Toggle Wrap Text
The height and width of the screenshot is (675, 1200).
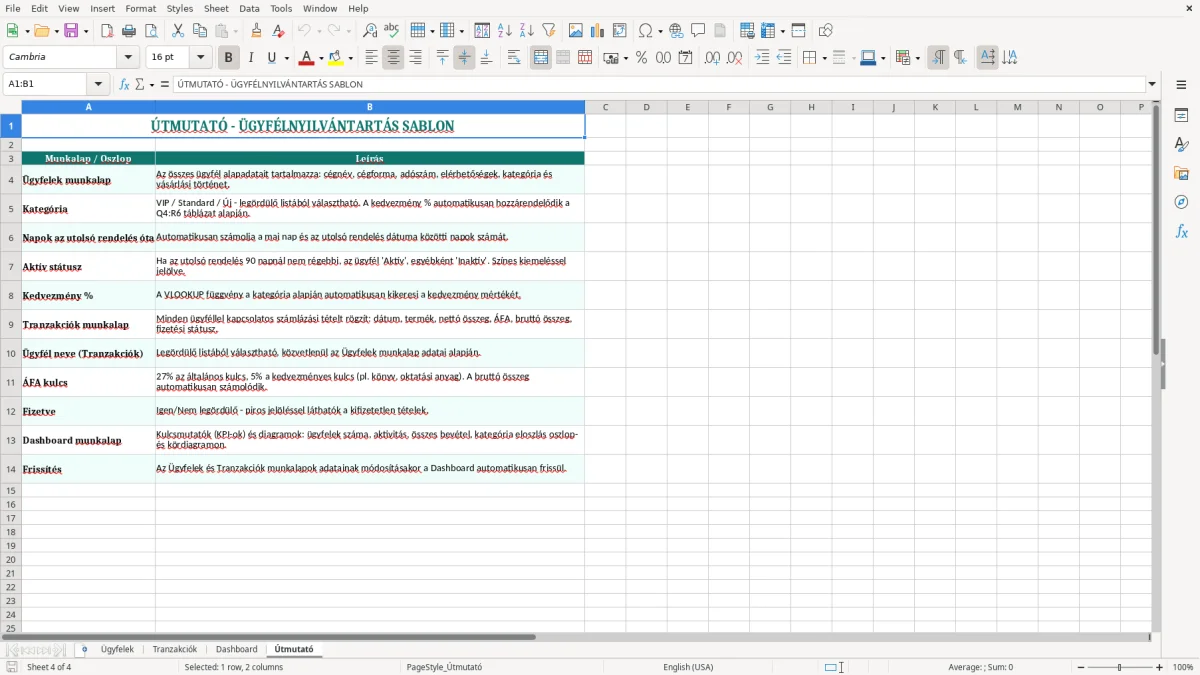point(514,58)
